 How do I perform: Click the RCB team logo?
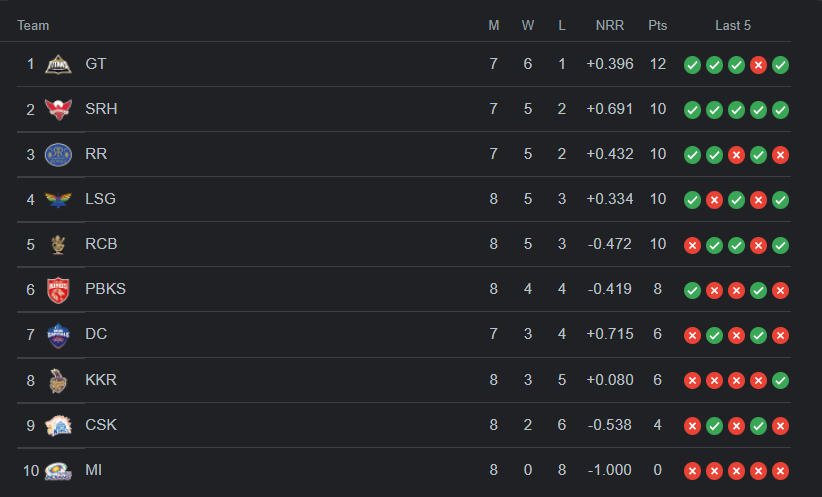[59, 244]
